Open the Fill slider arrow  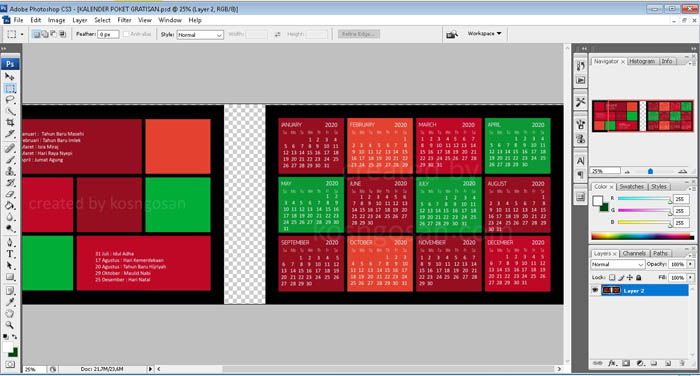(691, 277)
